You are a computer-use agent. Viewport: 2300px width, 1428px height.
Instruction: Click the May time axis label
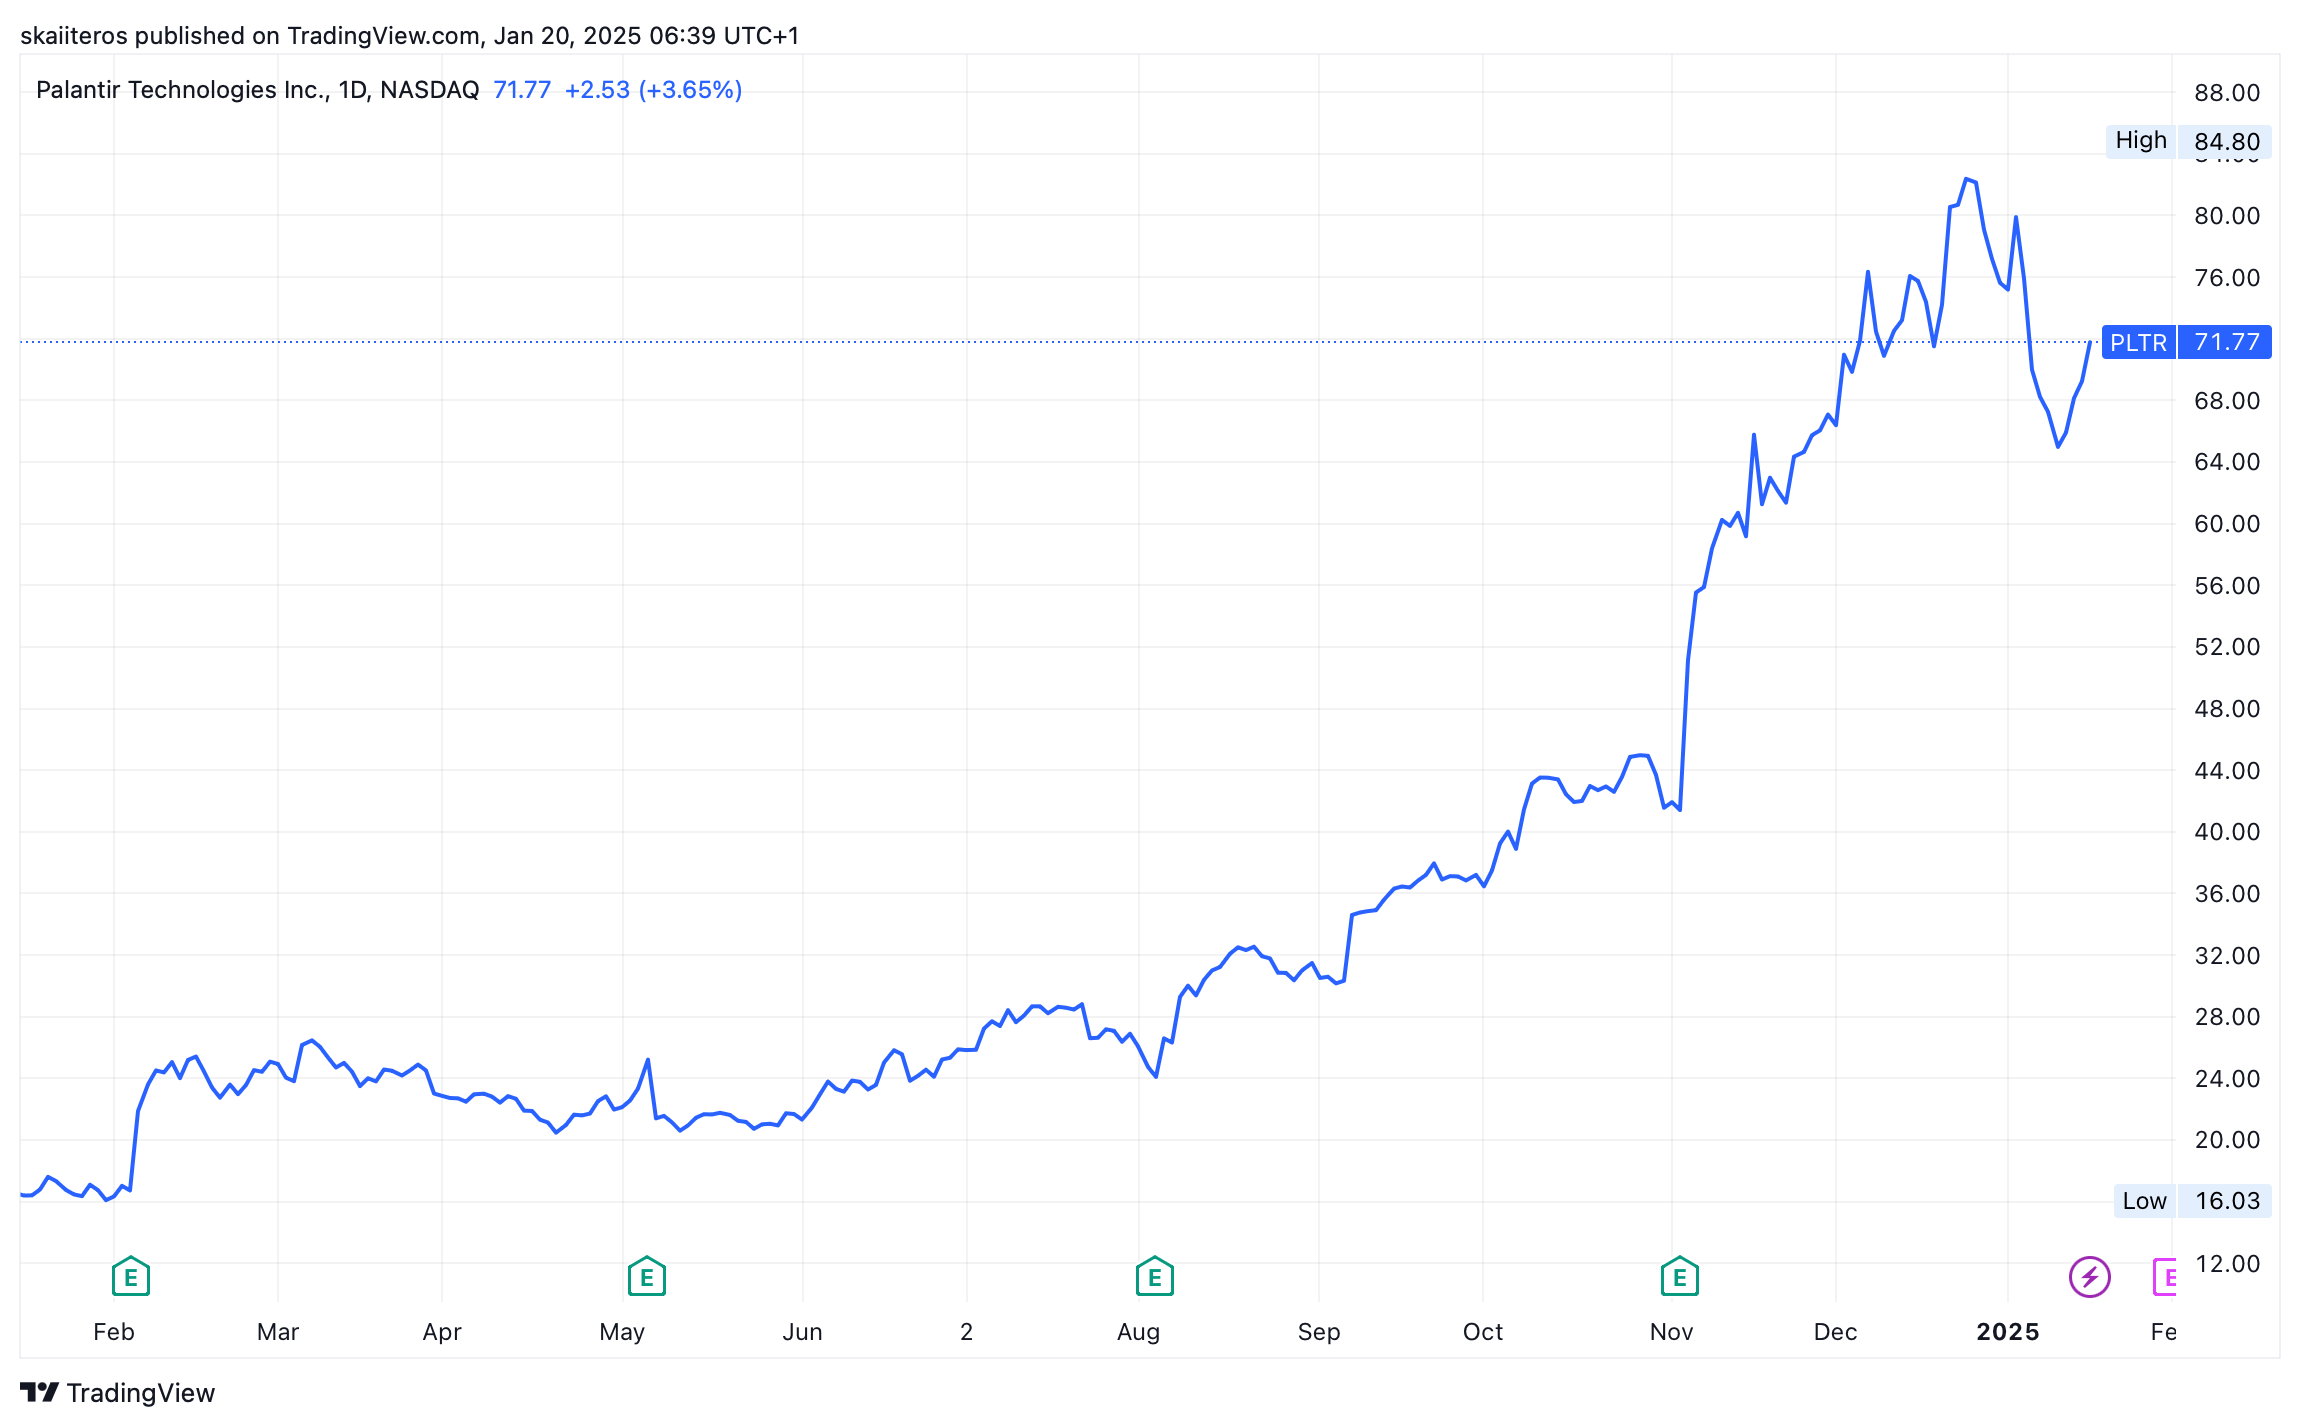coord(622,1332)
